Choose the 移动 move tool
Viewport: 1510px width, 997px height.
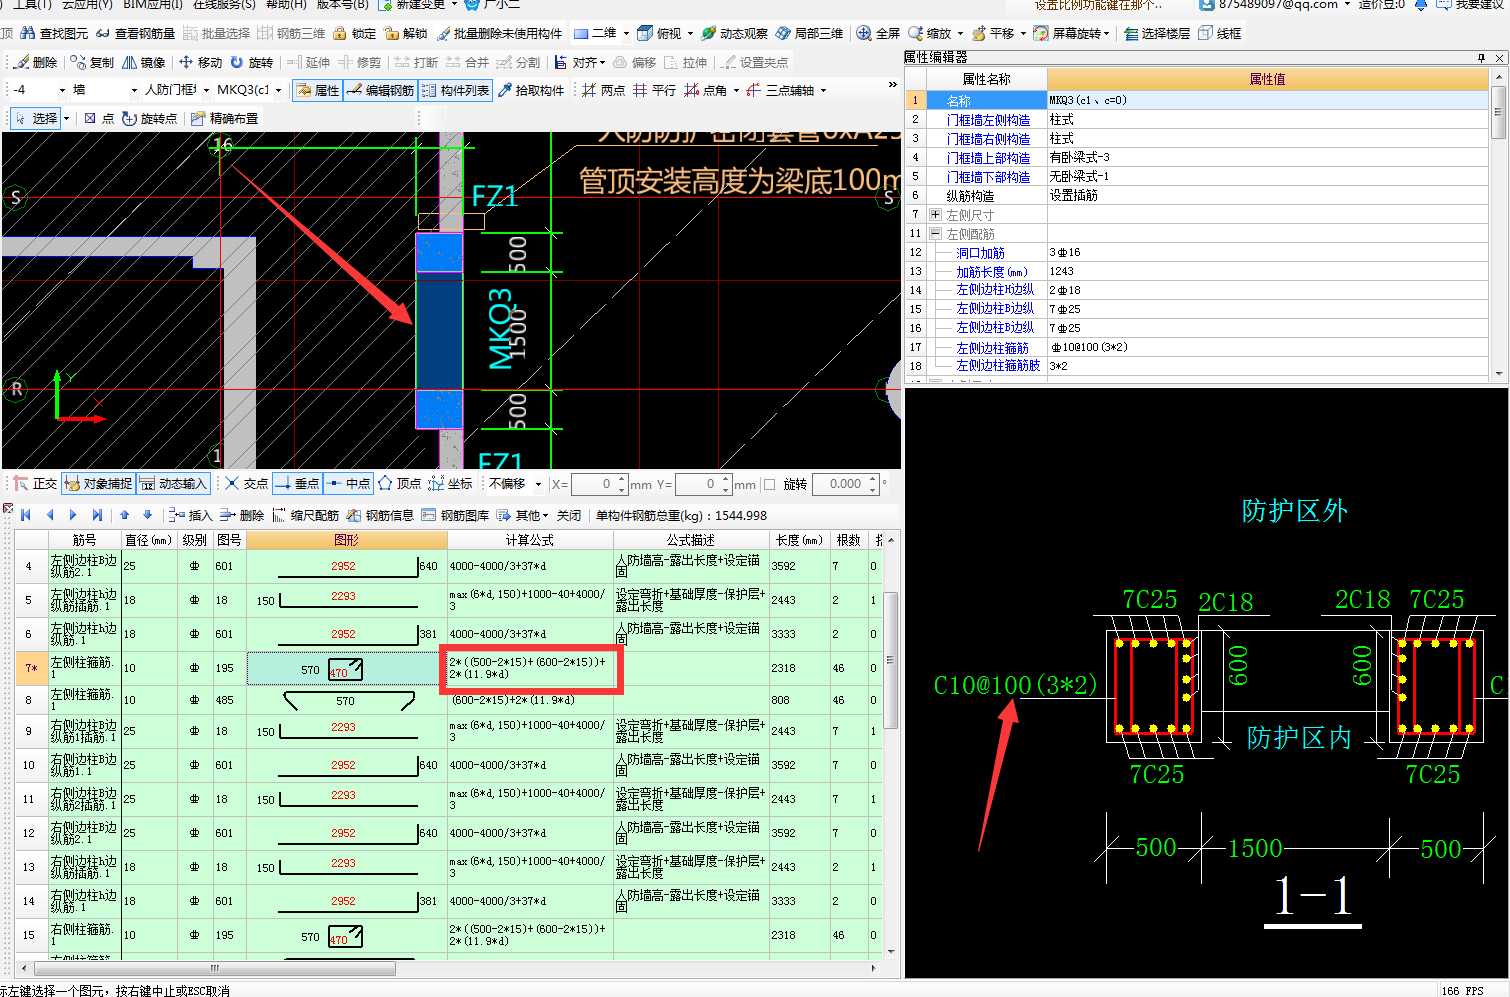tap(201, 62)
